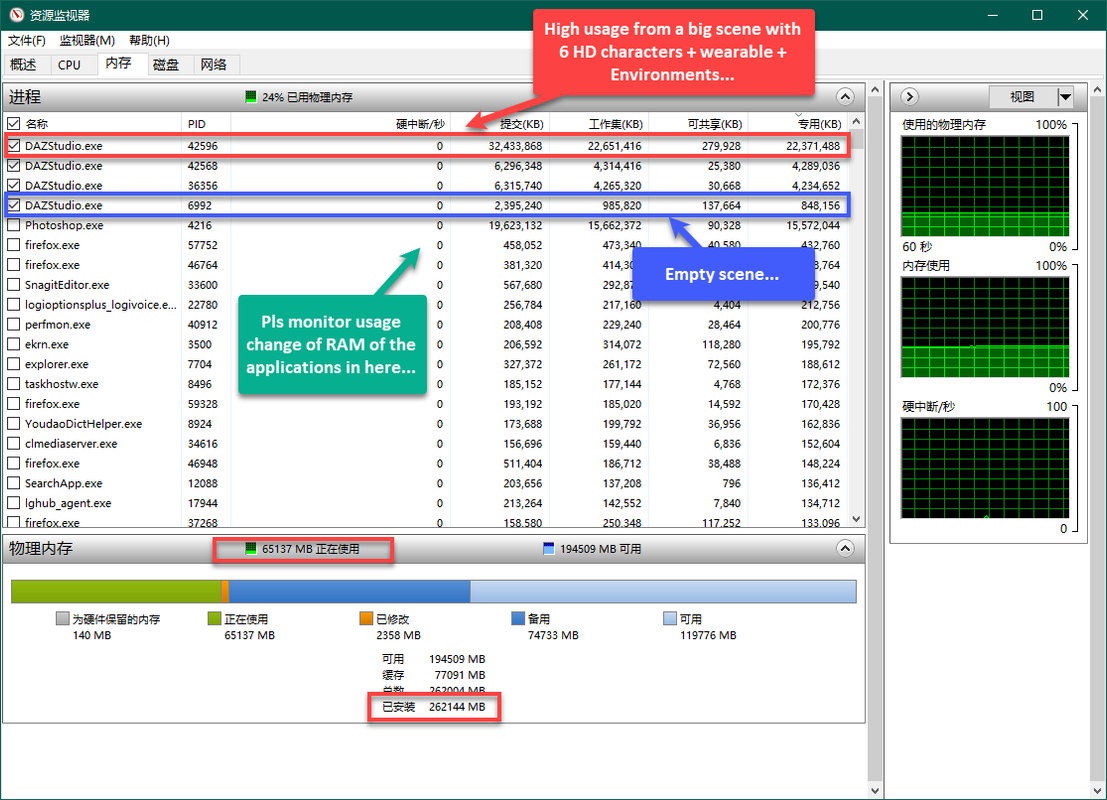This screenshot has width=1107, height=800.
Task: Click the process list scrollbar up arrow
Action: coord(856,121)
